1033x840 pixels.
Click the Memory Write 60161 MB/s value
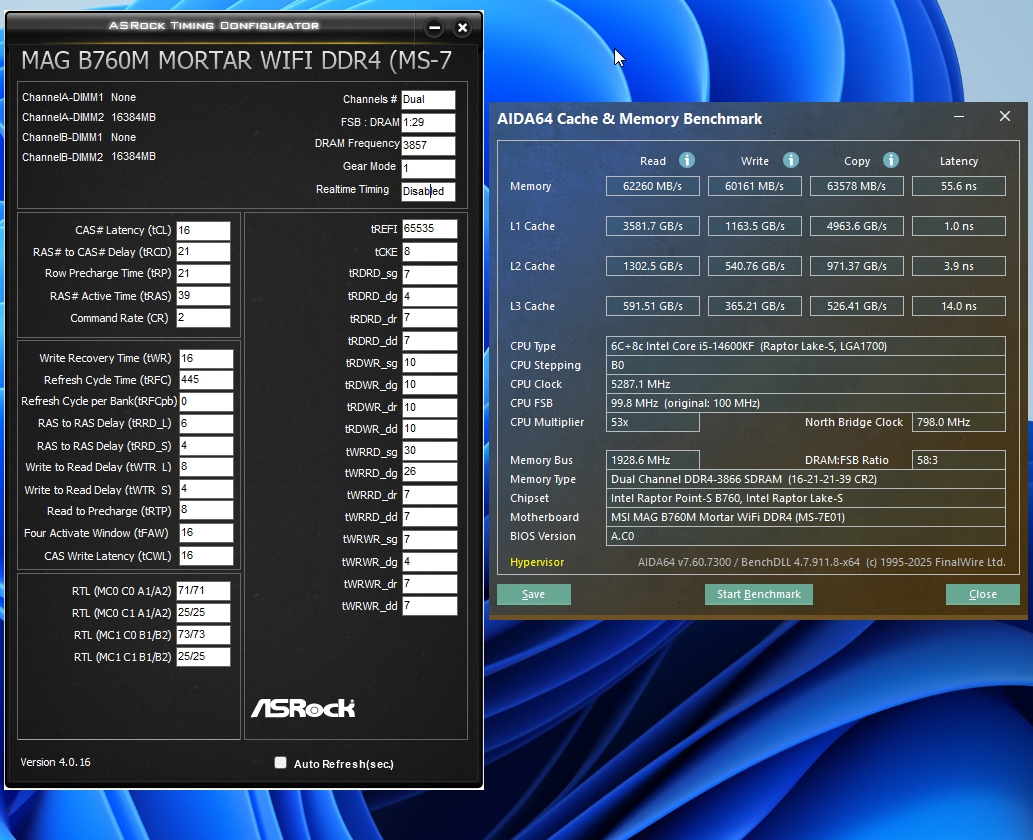(754, 186)
